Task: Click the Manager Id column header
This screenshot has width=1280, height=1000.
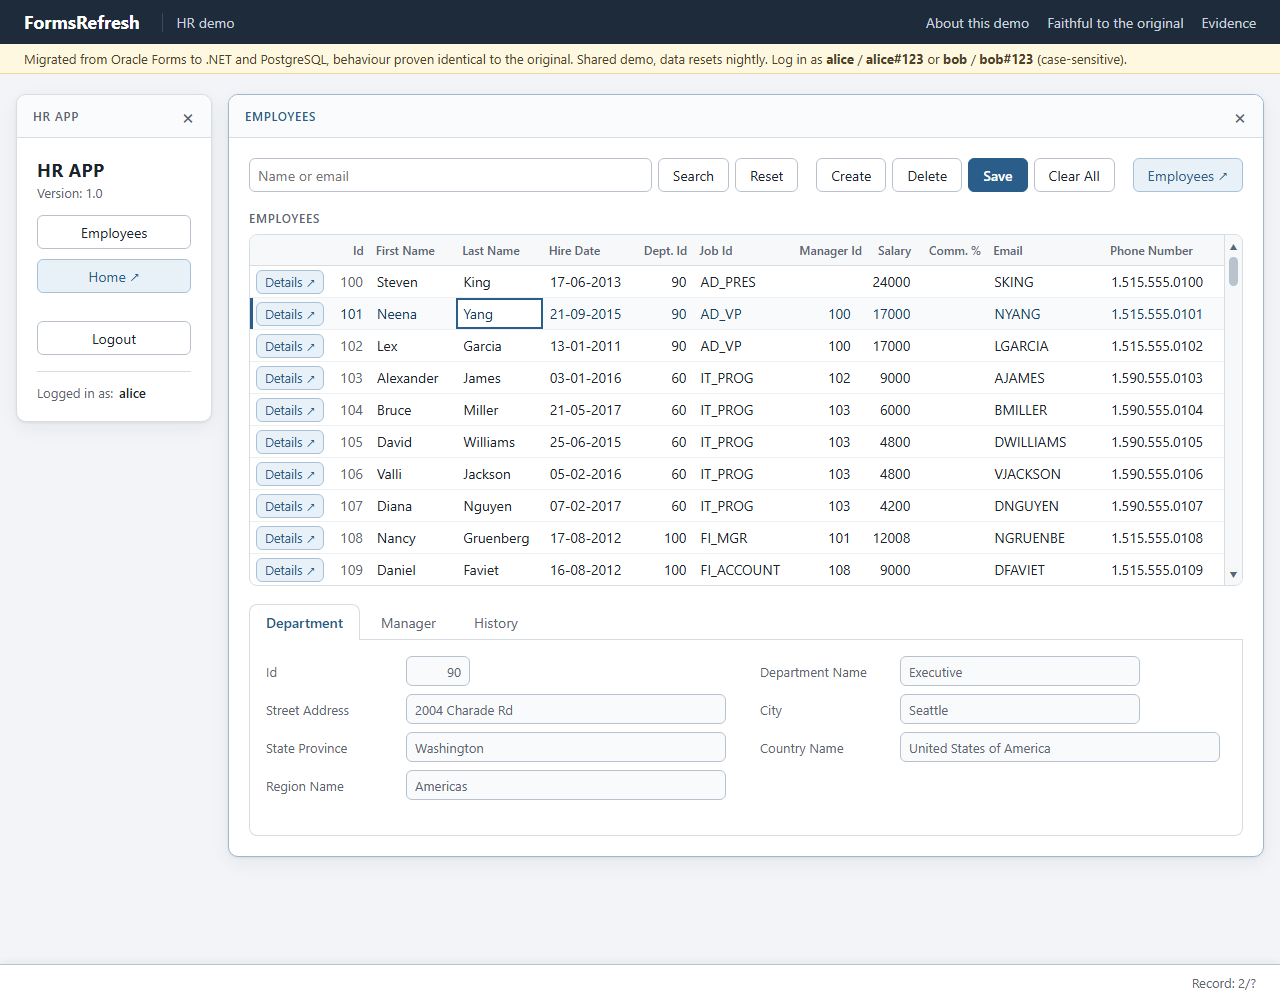Action: pyautogui.click(x=830, y=251)
